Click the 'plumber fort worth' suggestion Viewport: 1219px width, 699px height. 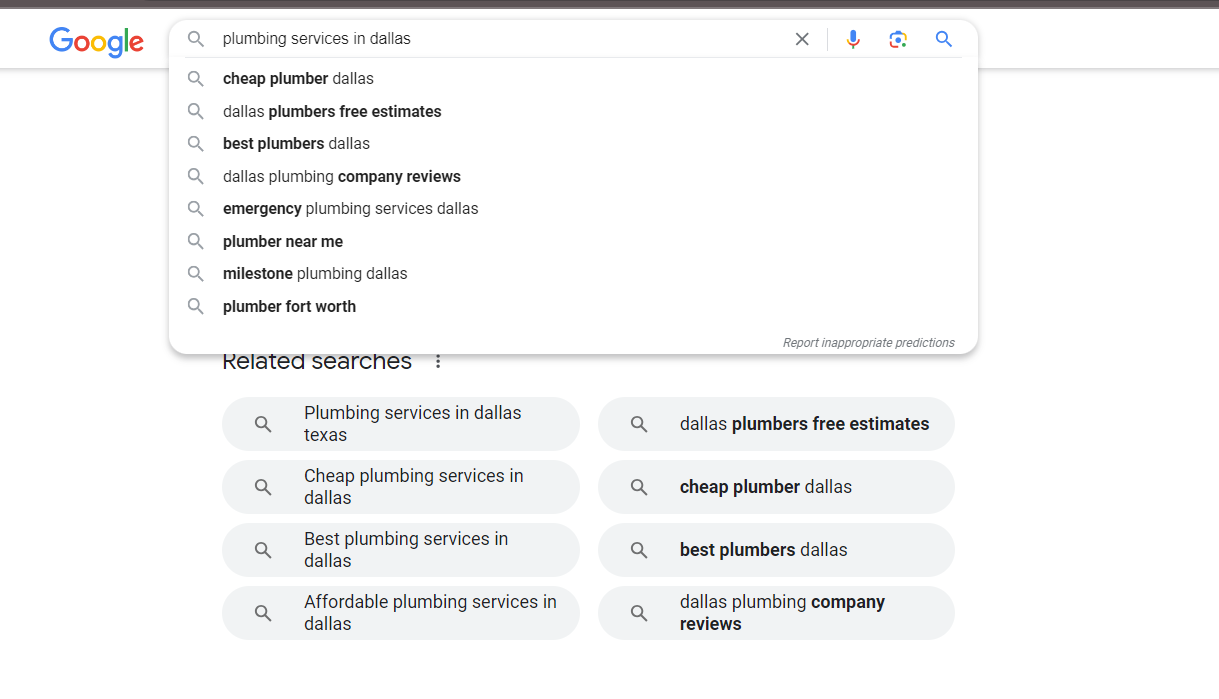[x=289, y=306]
